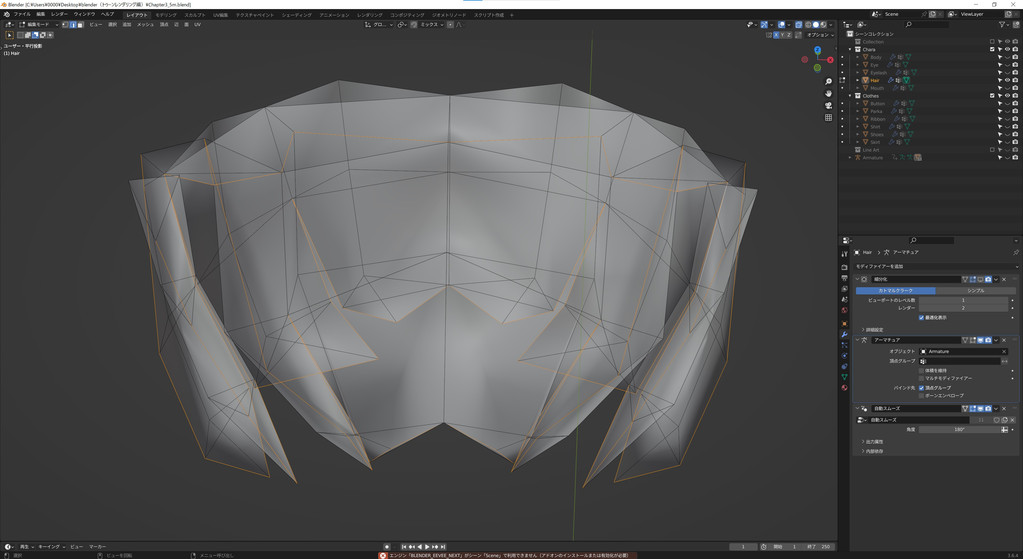Viewport: 1023px width, 559px height.
Task: Open the レンダー menu
Action: pyautogui.click(x=59, y=14)
